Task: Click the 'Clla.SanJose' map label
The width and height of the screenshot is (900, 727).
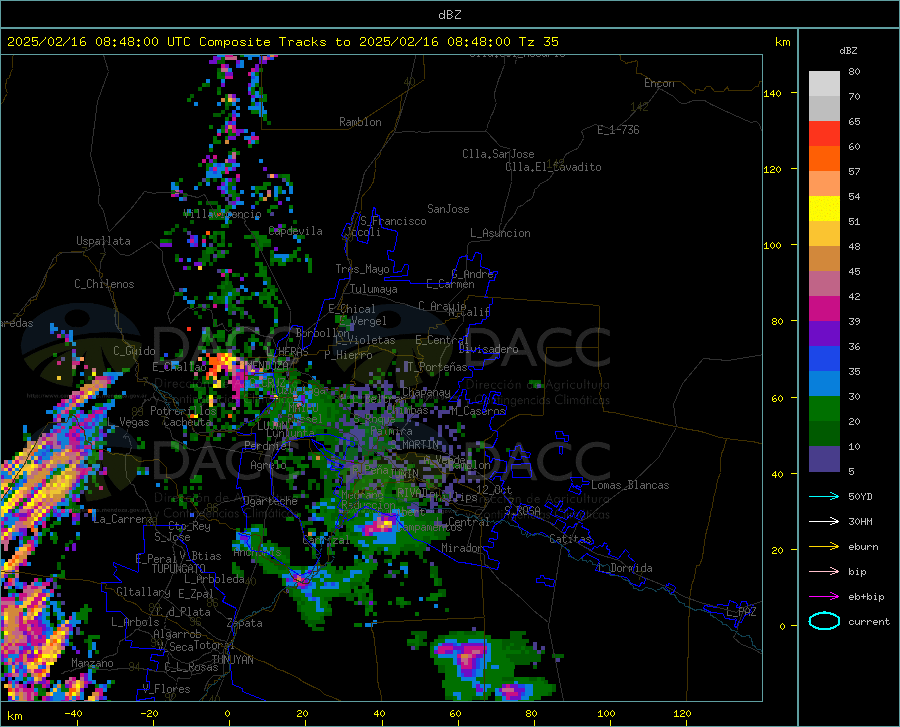Action: point(498,154)
